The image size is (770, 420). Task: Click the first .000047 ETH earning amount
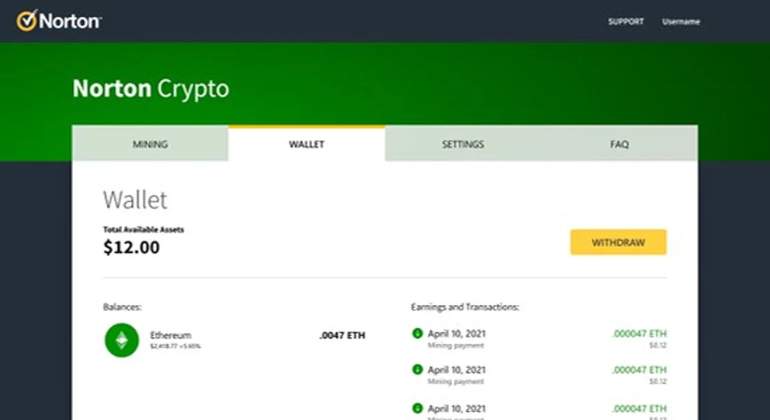639,334
